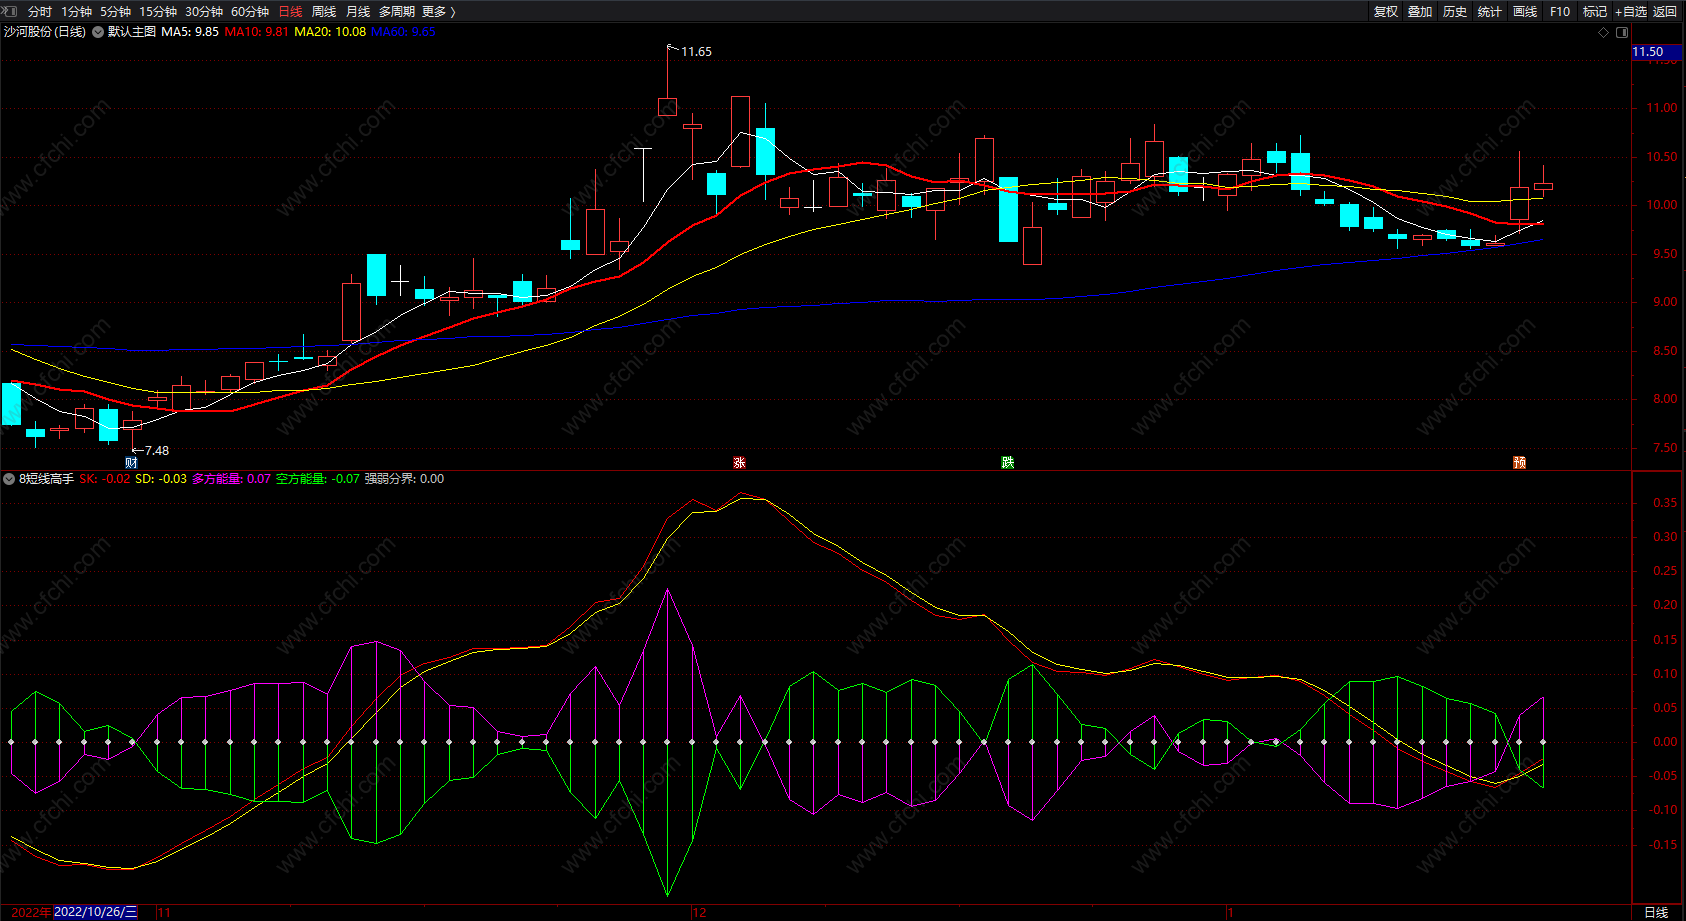Expand 更多 for more time periods
The width and height of the screenshot is (1686, 921).
(438, 11)
